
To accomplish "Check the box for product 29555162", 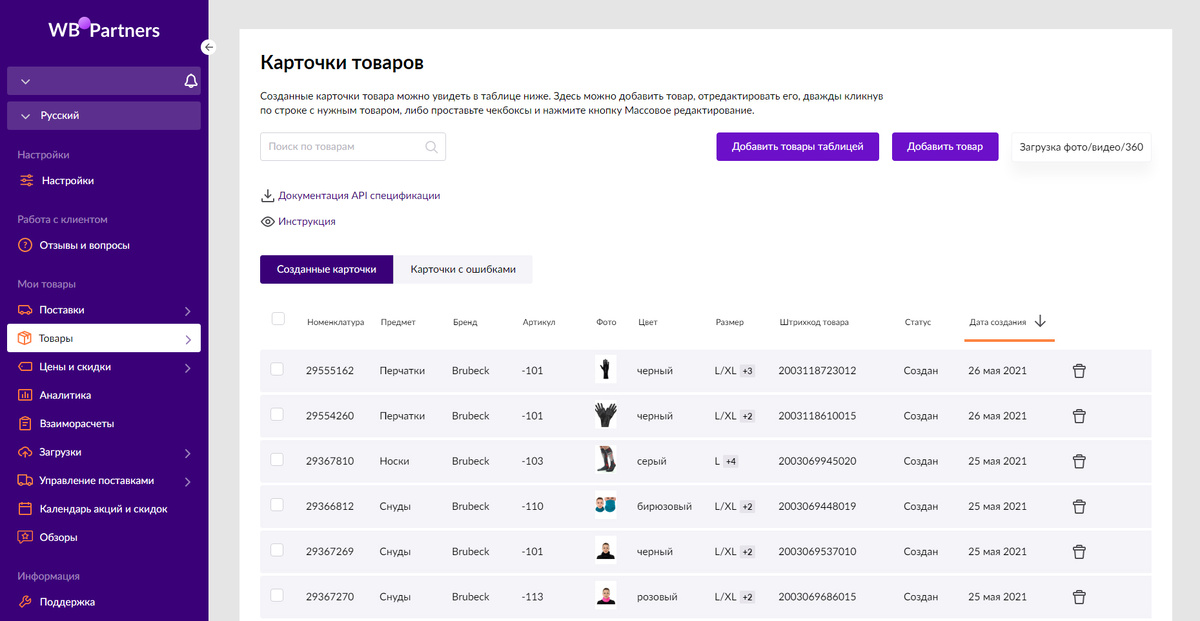I will [x=277, y=369].
